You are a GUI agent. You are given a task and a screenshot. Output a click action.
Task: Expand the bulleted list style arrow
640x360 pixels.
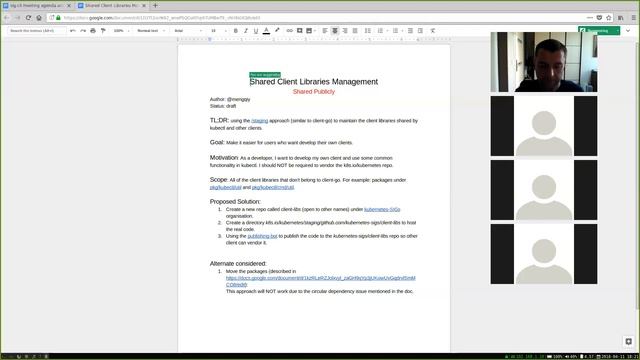[402, 31]
